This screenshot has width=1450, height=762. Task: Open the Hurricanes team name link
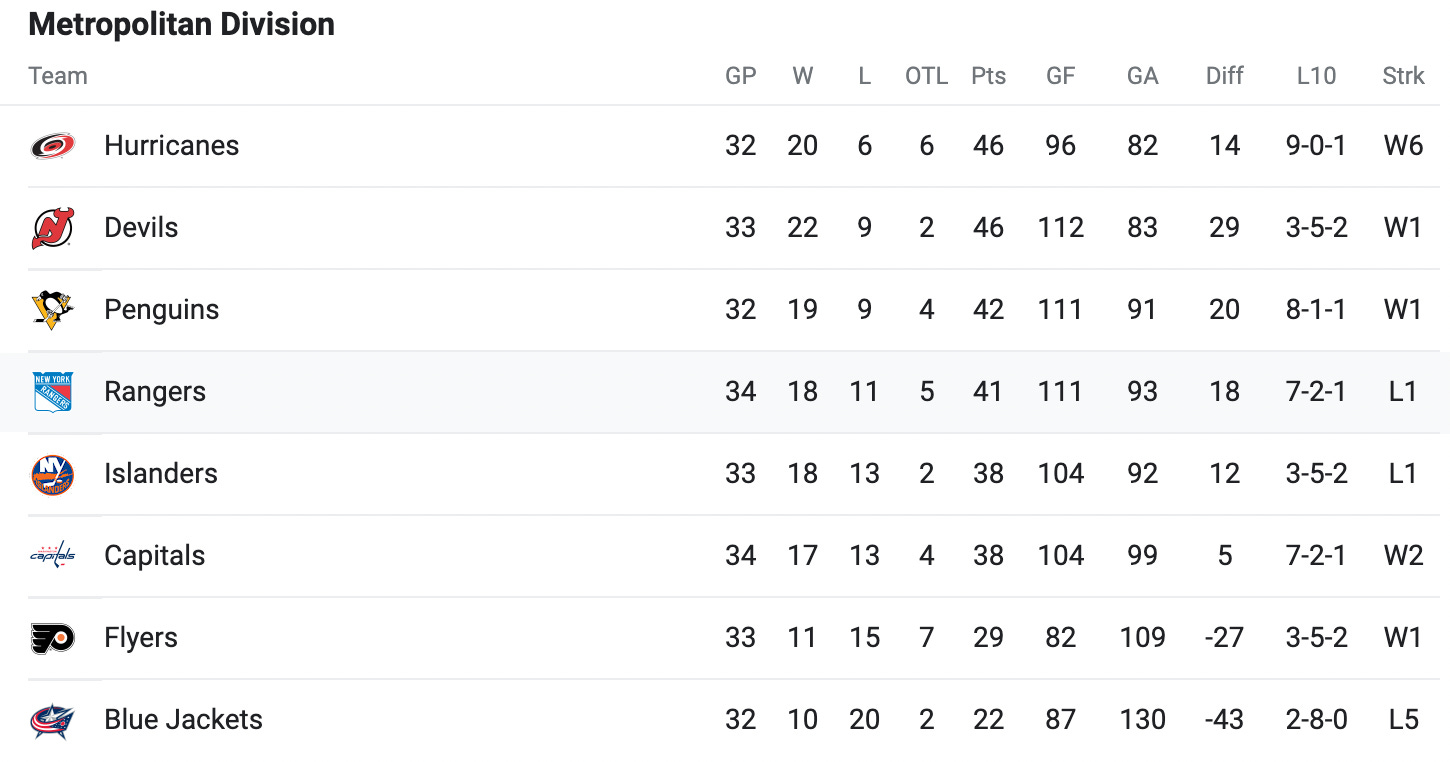click(x=171, y=146)
